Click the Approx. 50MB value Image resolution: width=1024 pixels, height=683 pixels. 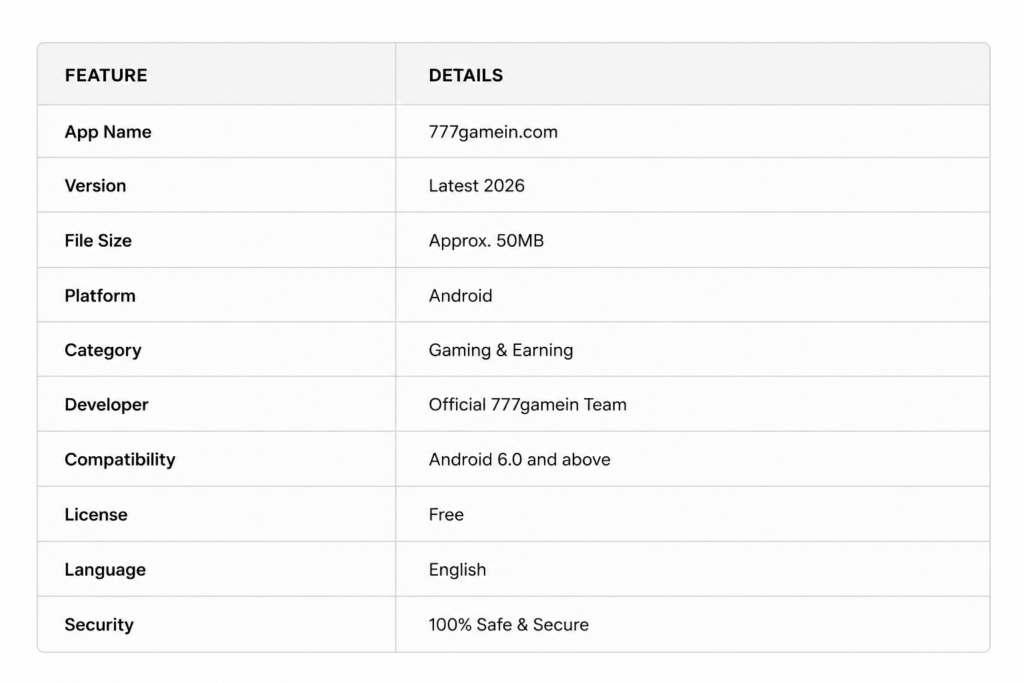(x=486, y=241)
